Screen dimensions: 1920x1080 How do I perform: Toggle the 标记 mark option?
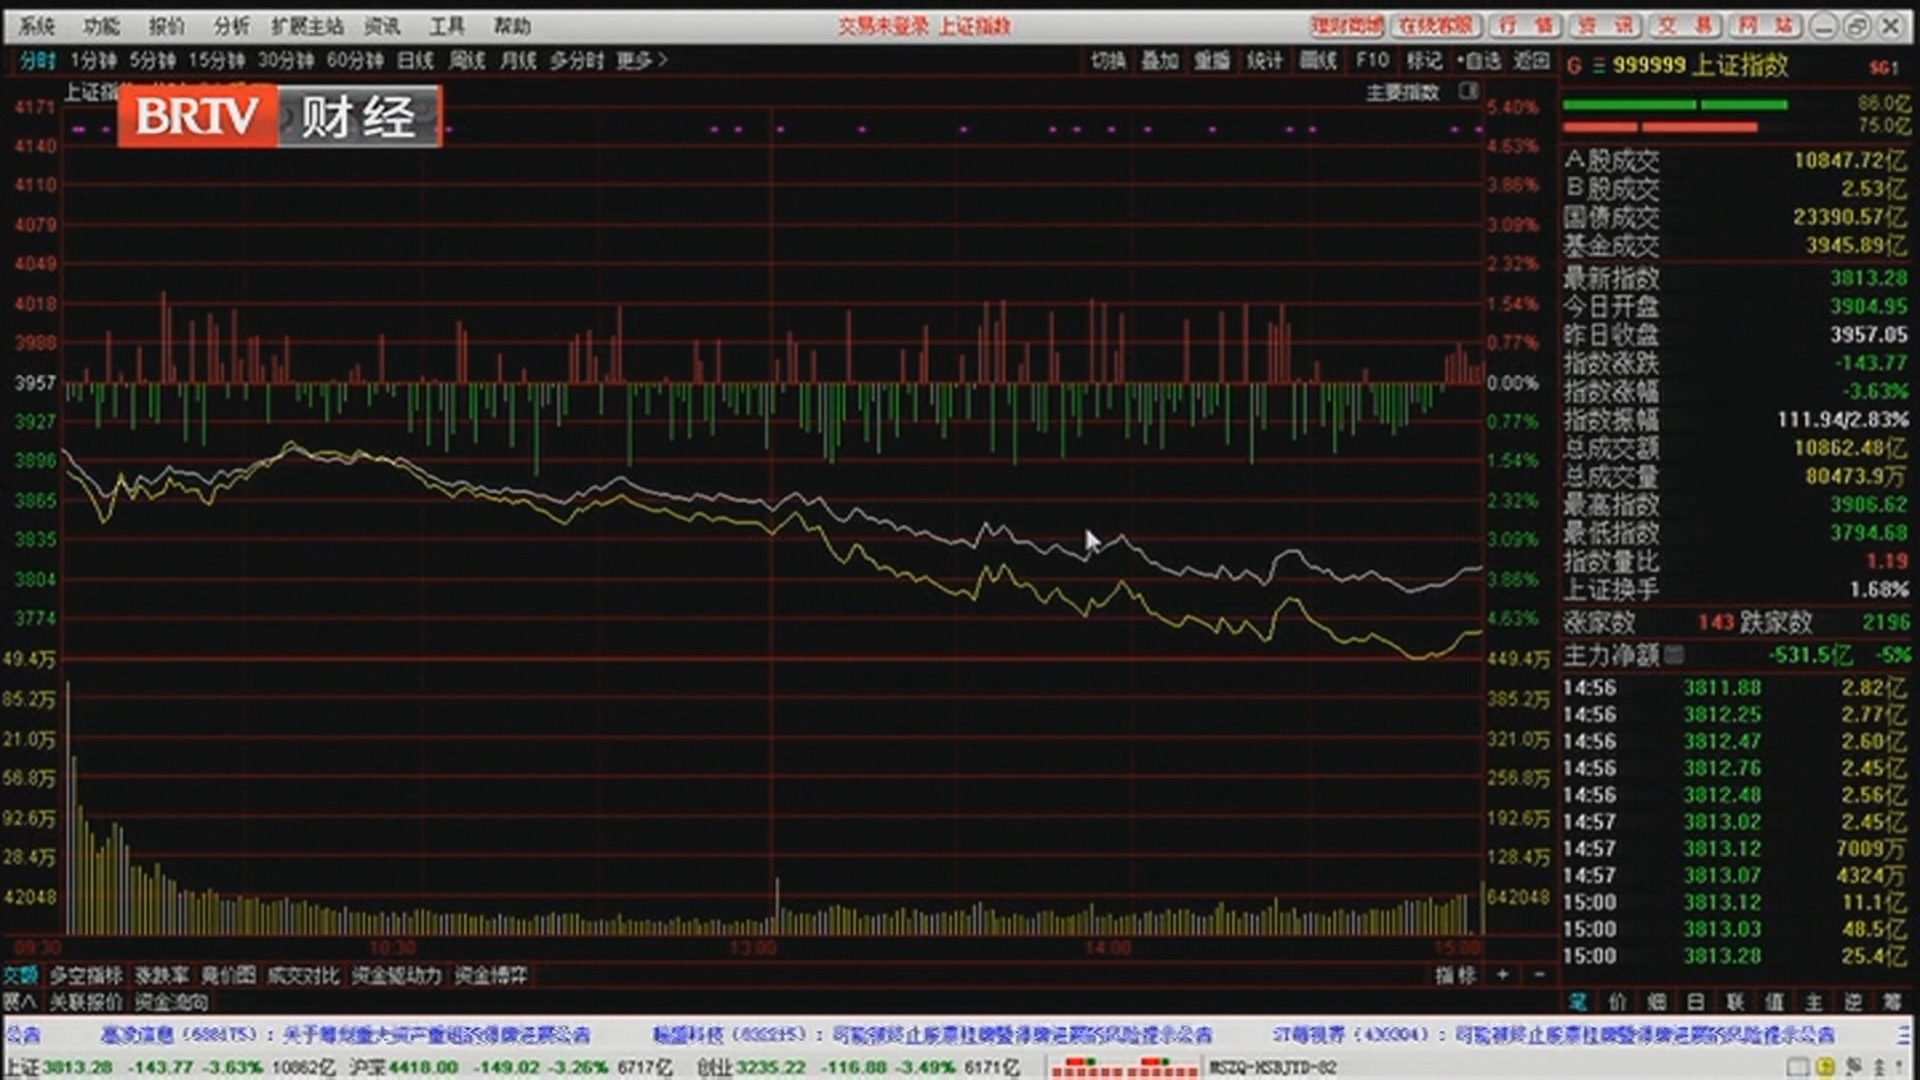[1424, 61]
